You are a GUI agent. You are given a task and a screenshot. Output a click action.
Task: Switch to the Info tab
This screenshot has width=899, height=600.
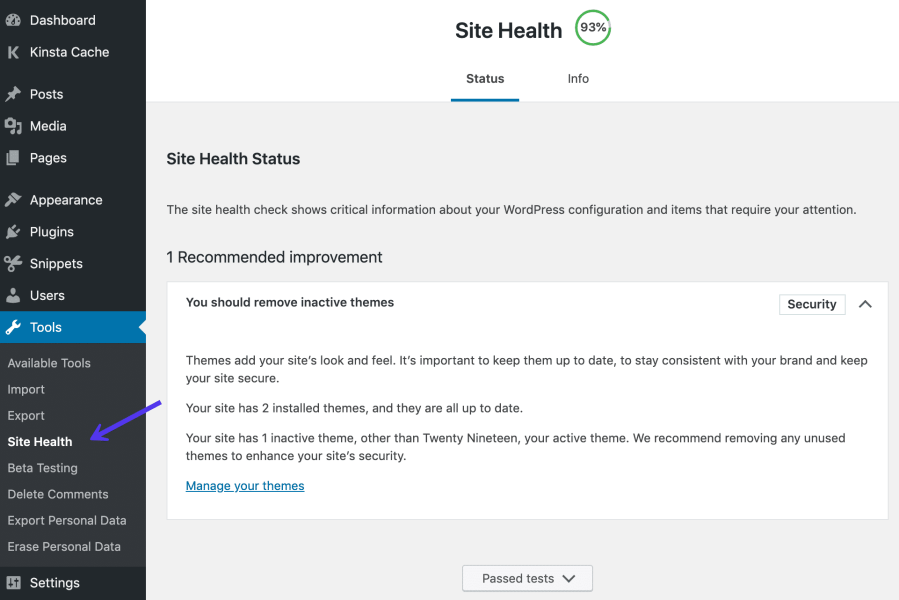pyautogui.click(x=578, y=79)
